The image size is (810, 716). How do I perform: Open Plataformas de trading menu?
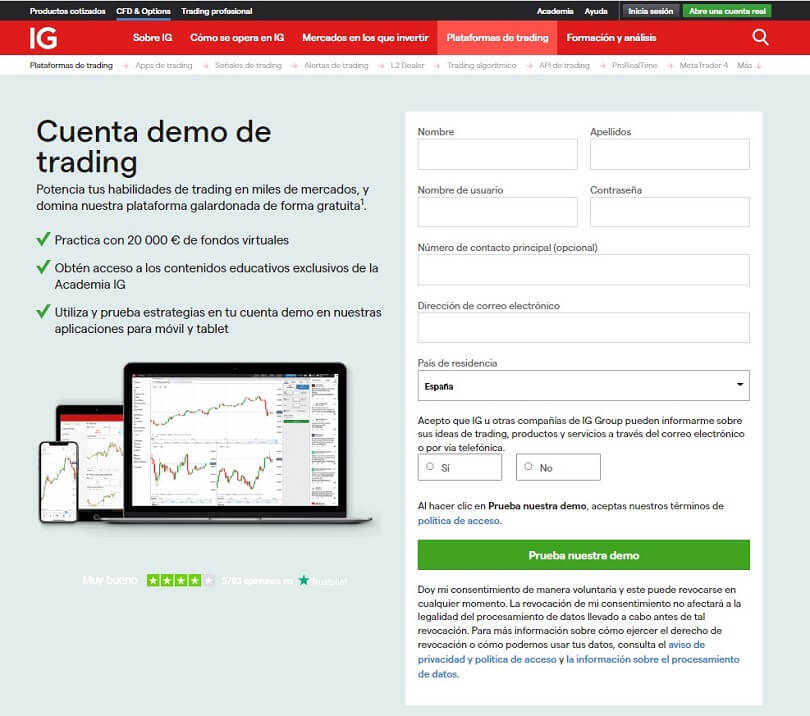(497, 38)
